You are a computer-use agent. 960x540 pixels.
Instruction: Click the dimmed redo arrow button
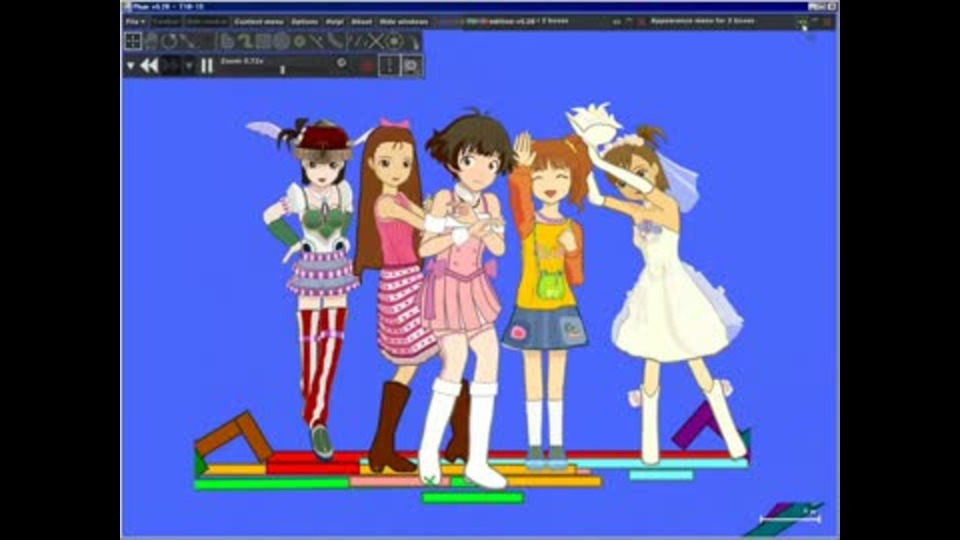tap(171, 65)
